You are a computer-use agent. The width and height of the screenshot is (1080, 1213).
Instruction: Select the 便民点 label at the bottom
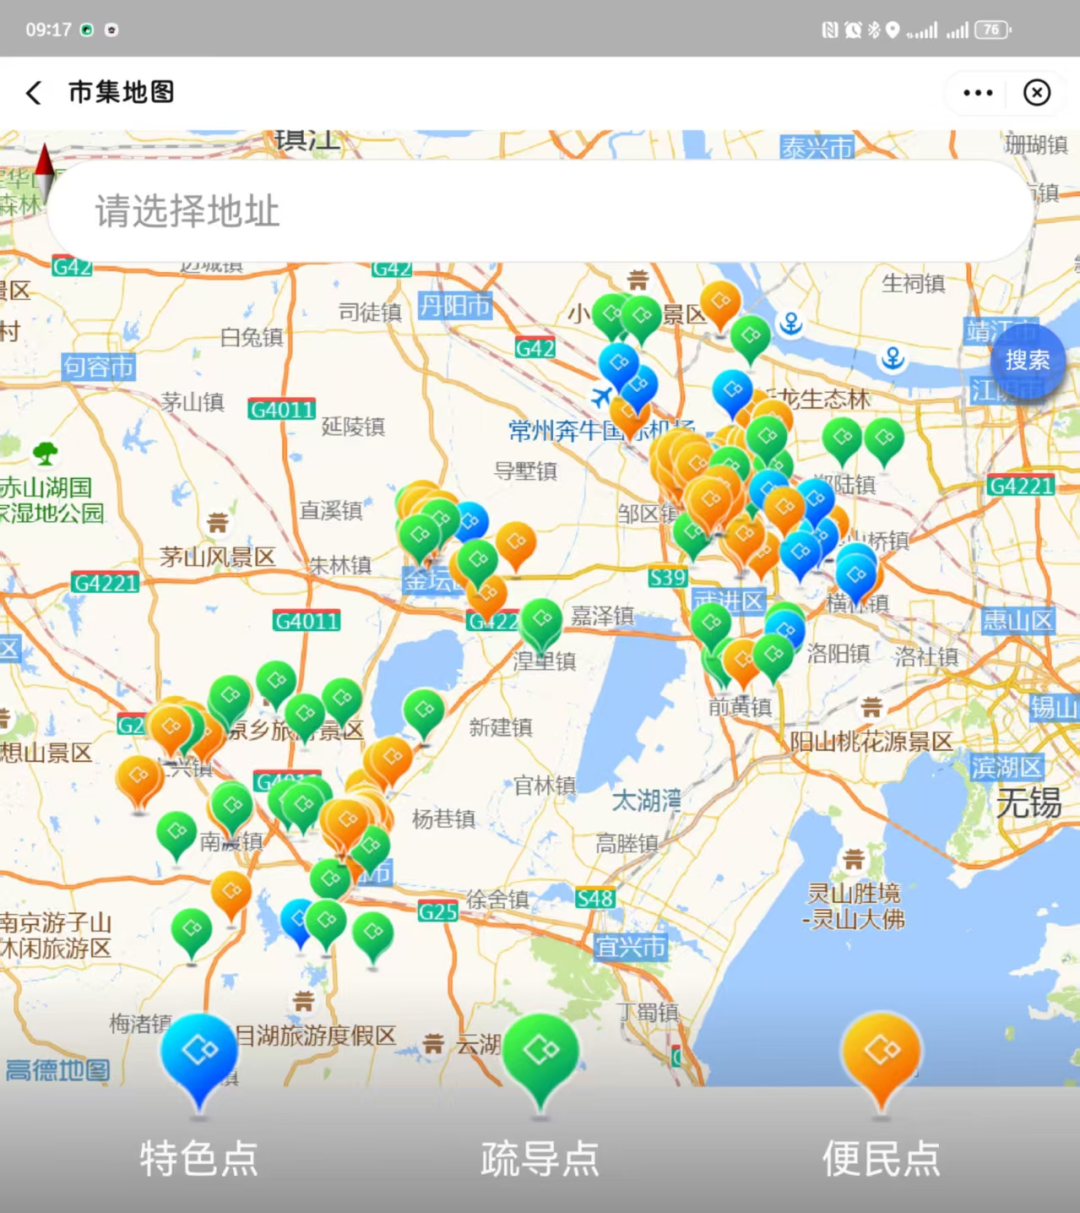click(x=881, y=1159)
